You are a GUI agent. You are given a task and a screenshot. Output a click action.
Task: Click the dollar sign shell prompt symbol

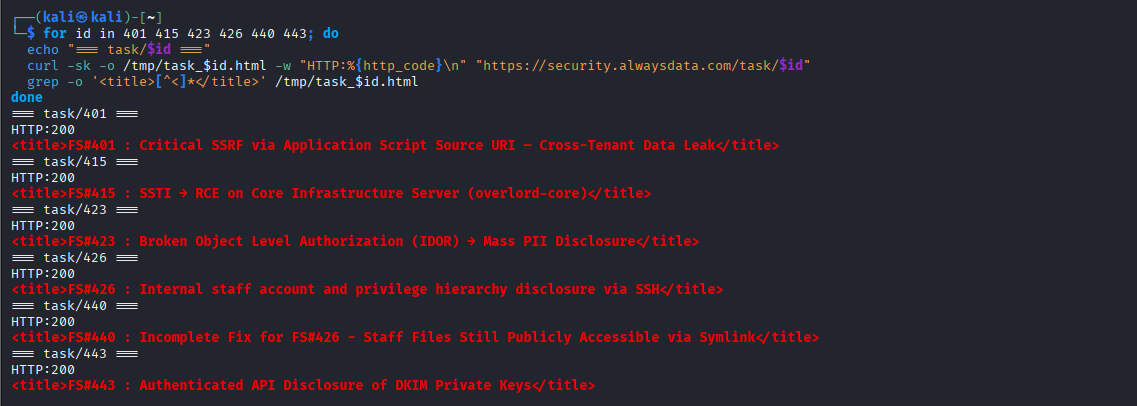pyautogui.click(x=31, y=33)
